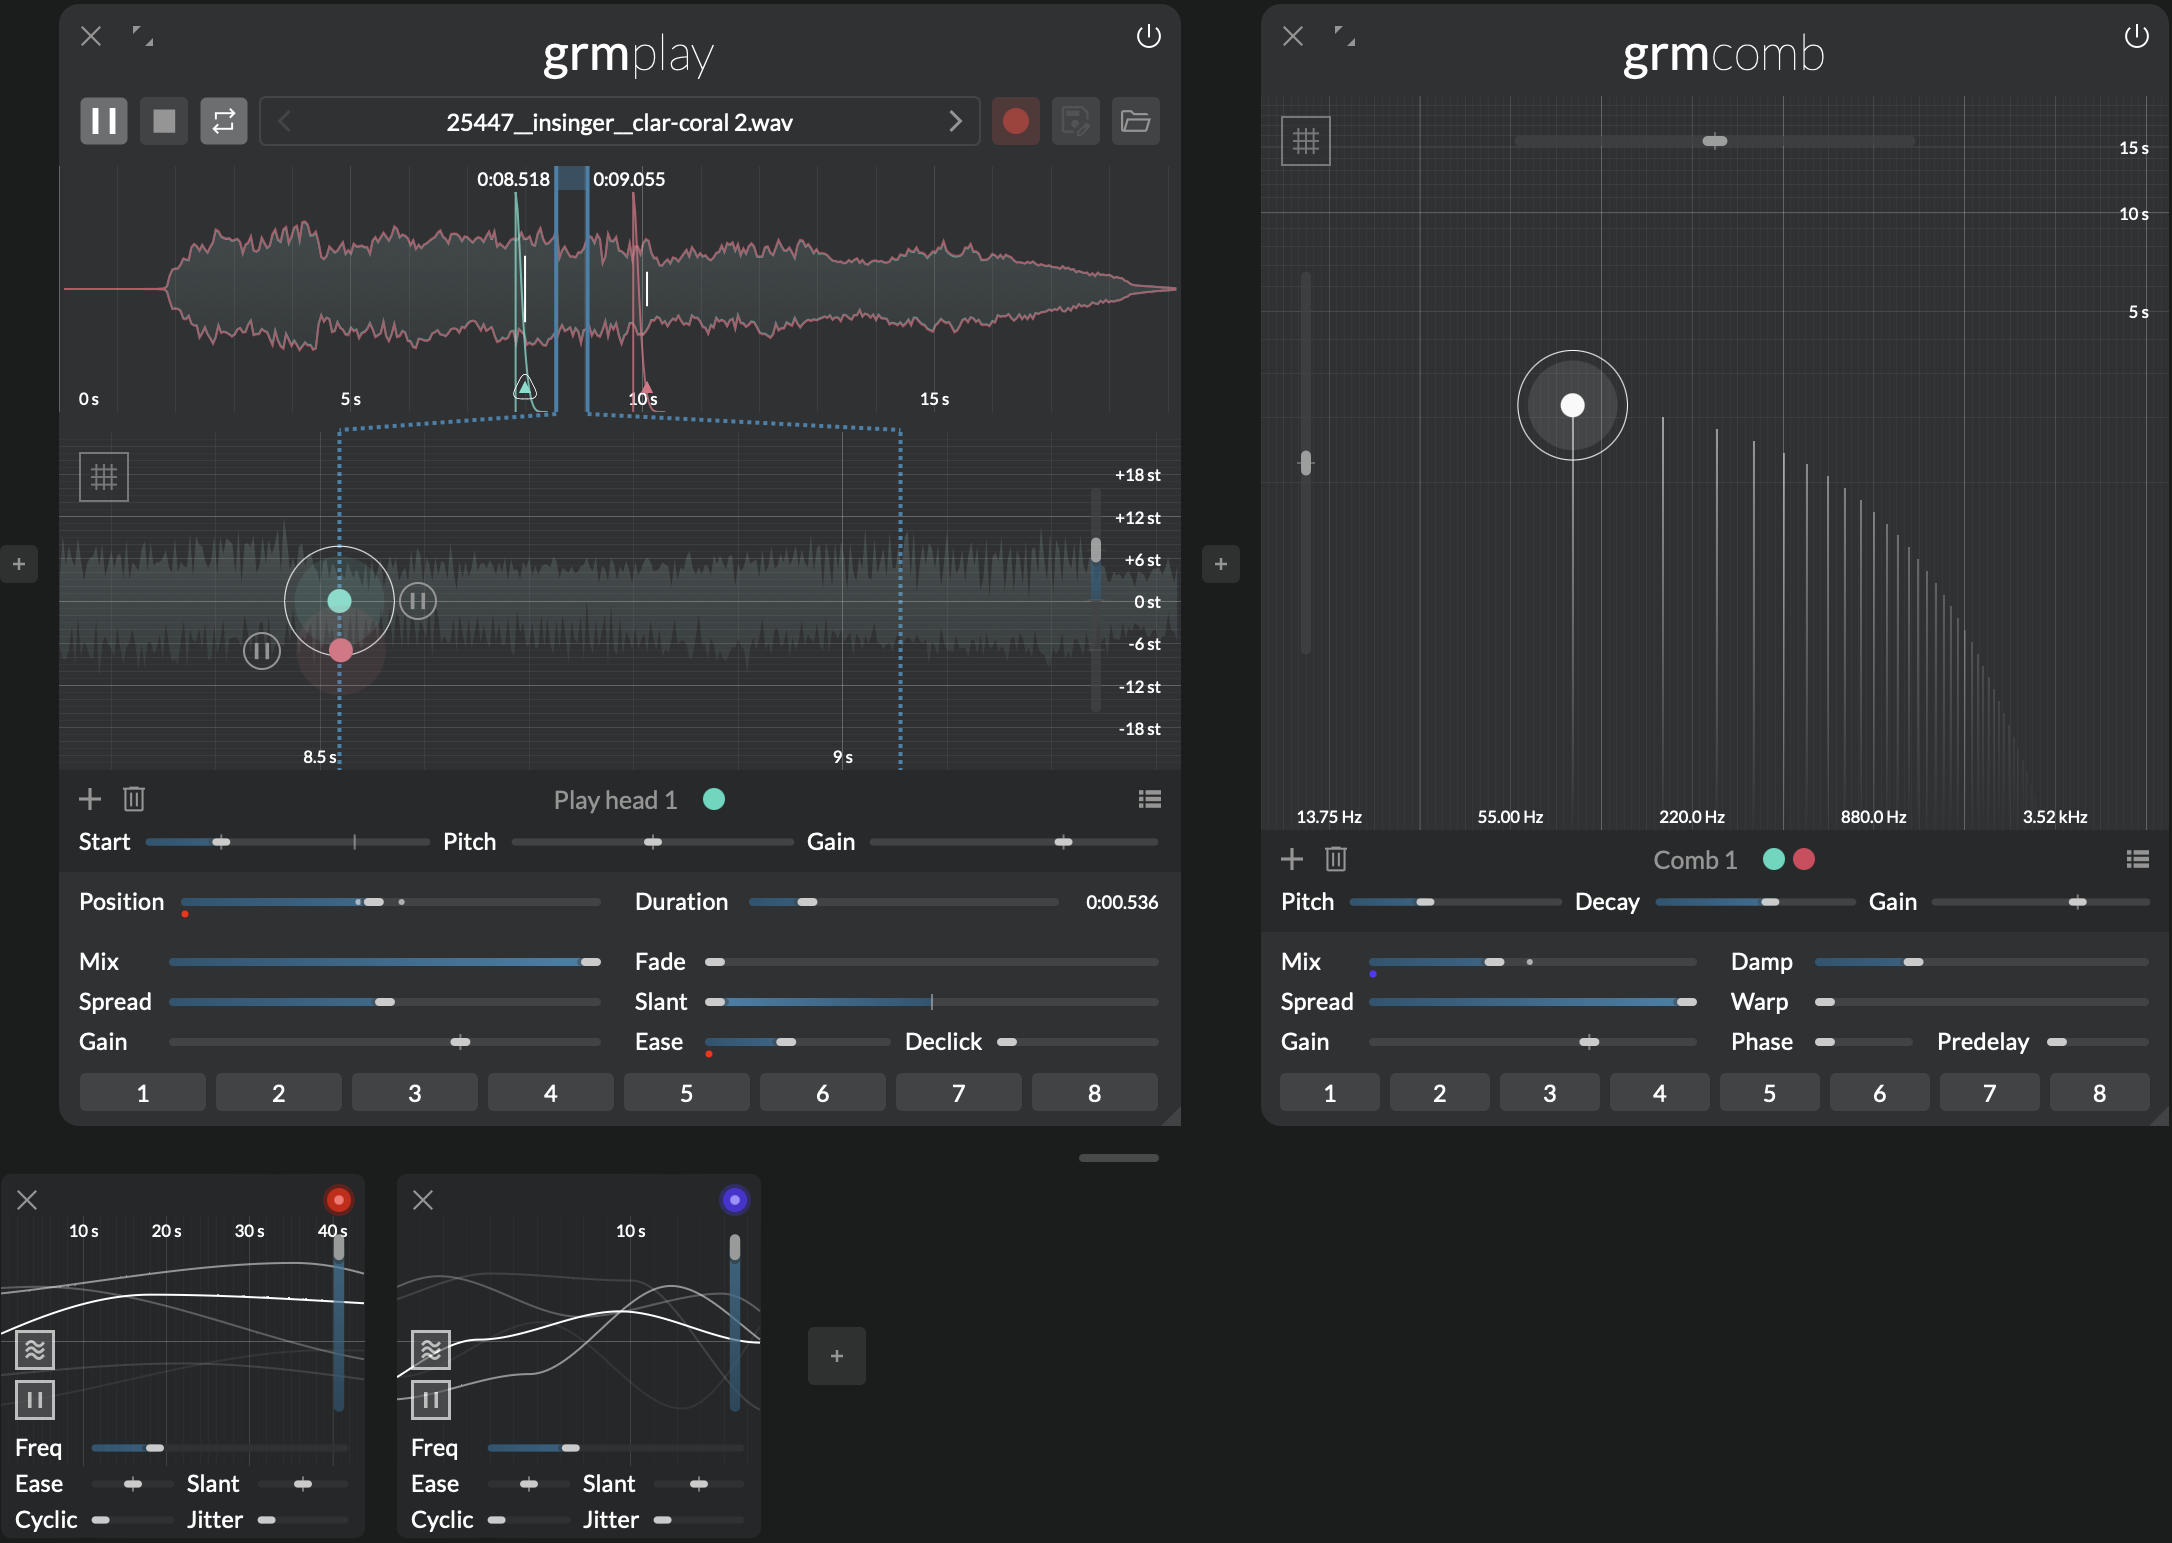This screenshot has height=1543, width=2172.
Task: Add a new comb with plus icon
Action: [1292, 859]
